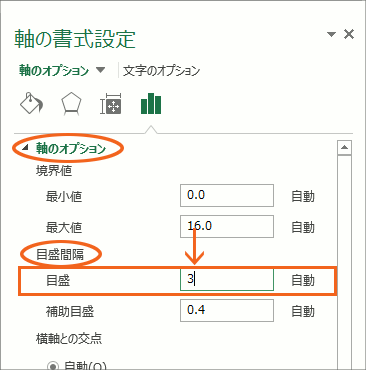The width and height of the screenshot is (366, 370).
Task: Open the Size & Properties tab
Action: pyautogui.click(x=111, y=104)
